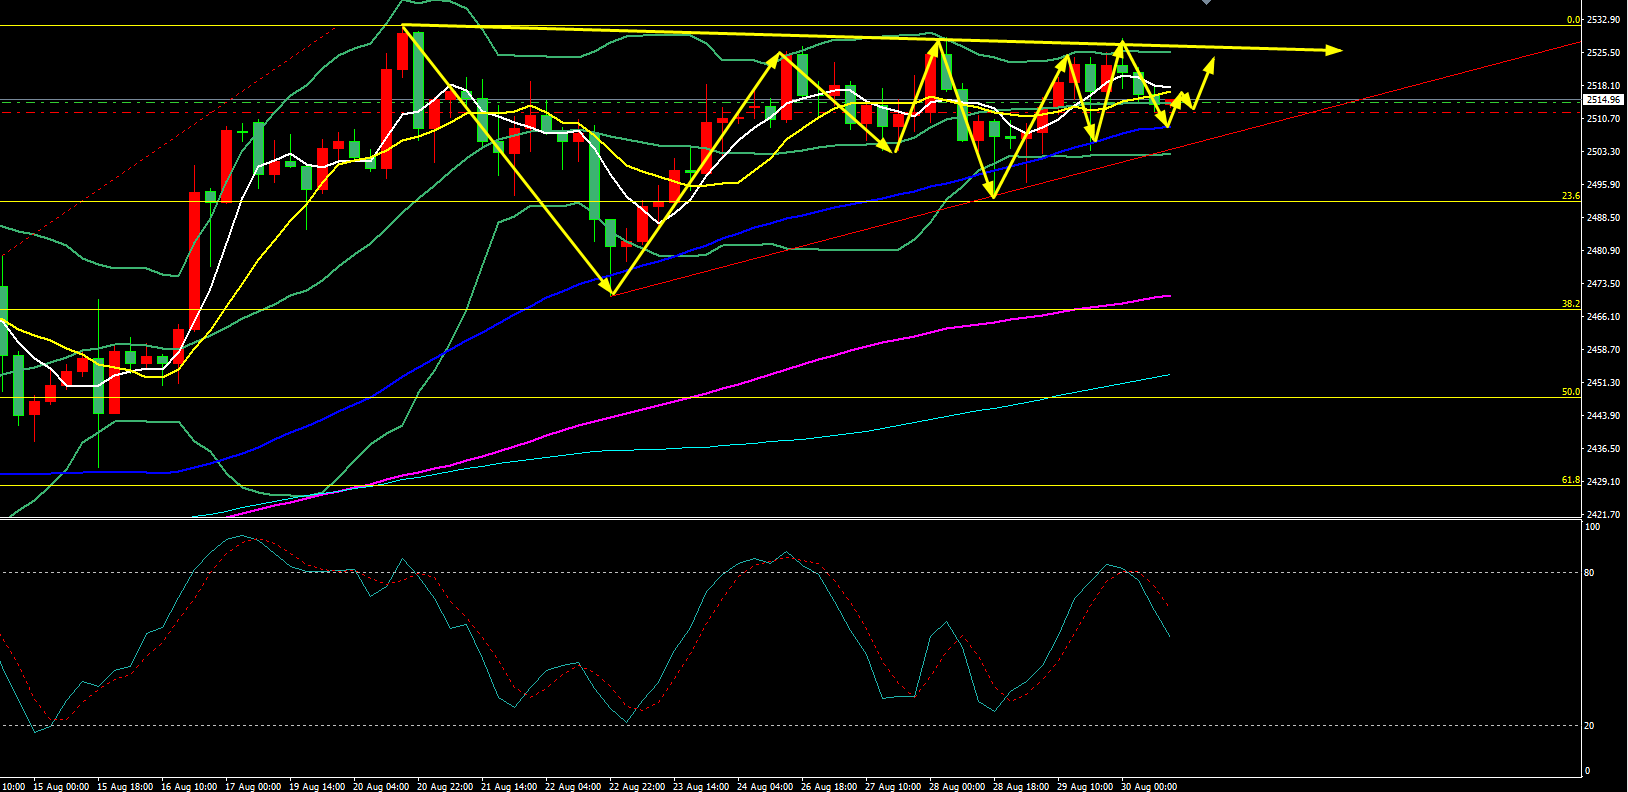Screen dimensions: 1628x792
Task: Click the Fibonacci 0.0 level label
Action: 1573,20
